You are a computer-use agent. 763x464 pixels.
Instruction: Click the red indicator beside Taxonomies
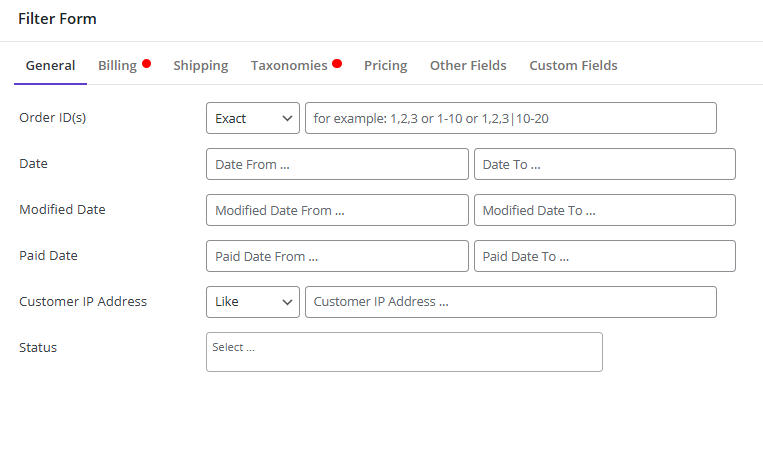point(337,64)
